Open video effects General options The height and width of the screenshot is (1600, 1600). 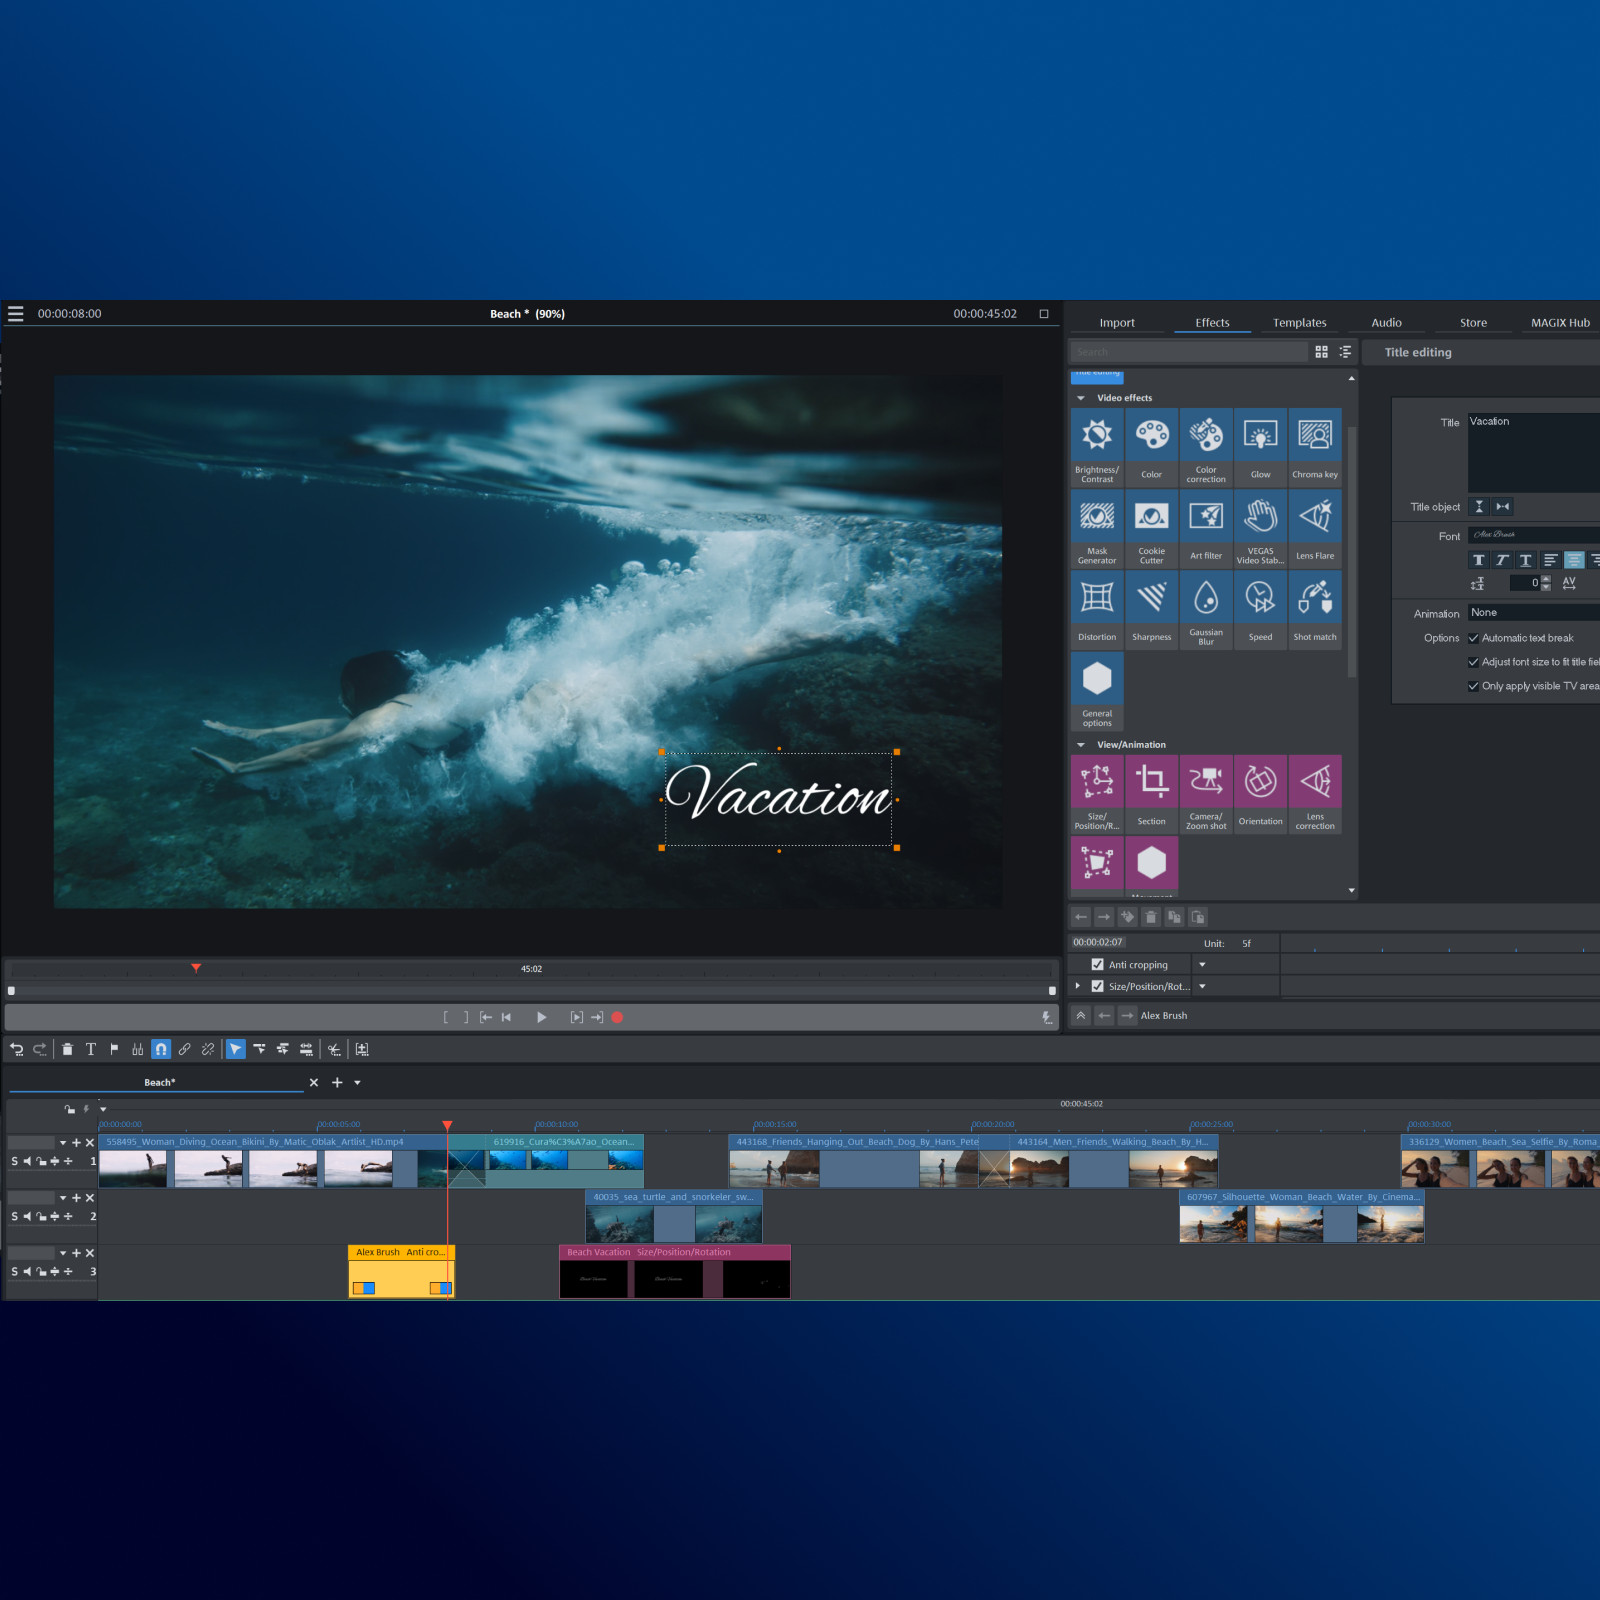[1097, 690]
